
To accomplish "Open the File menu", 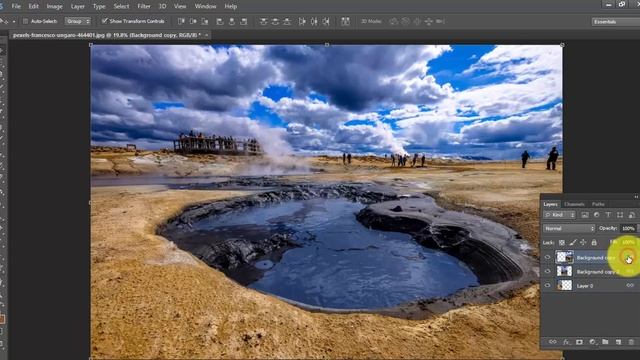I will pyautogui.click(x=16, y=7).
